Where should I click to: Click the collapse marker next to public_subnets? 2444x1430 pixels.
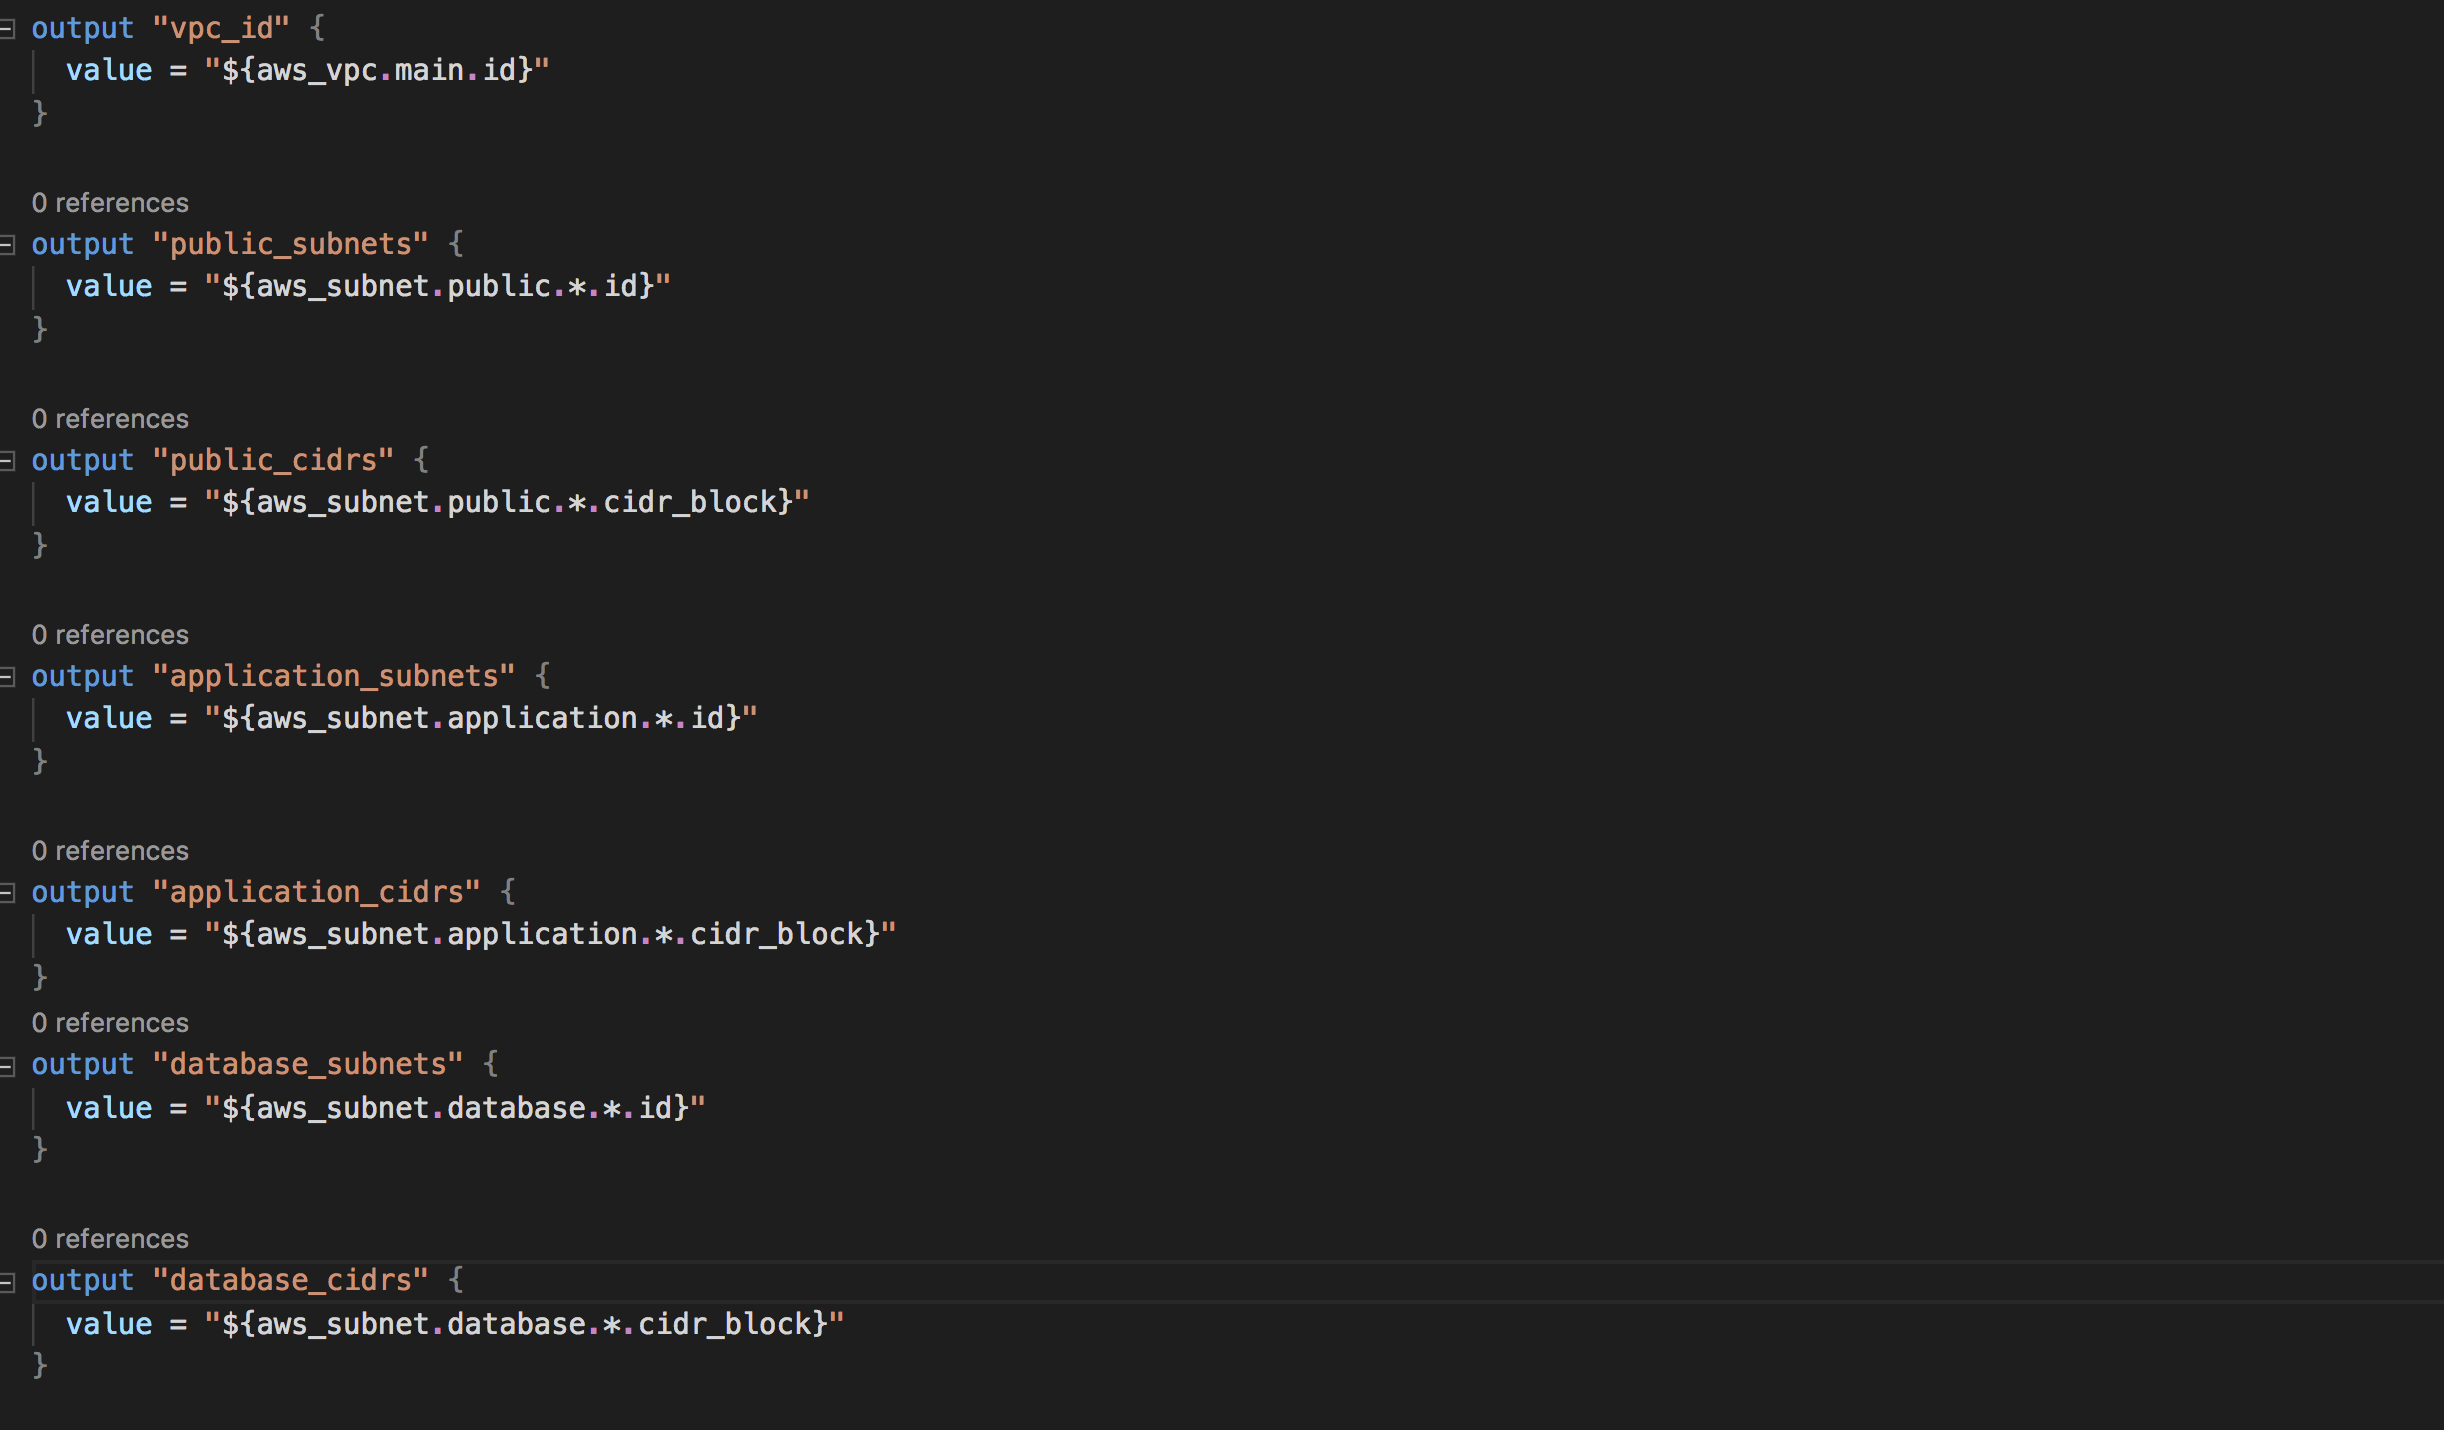coord(9,245)
